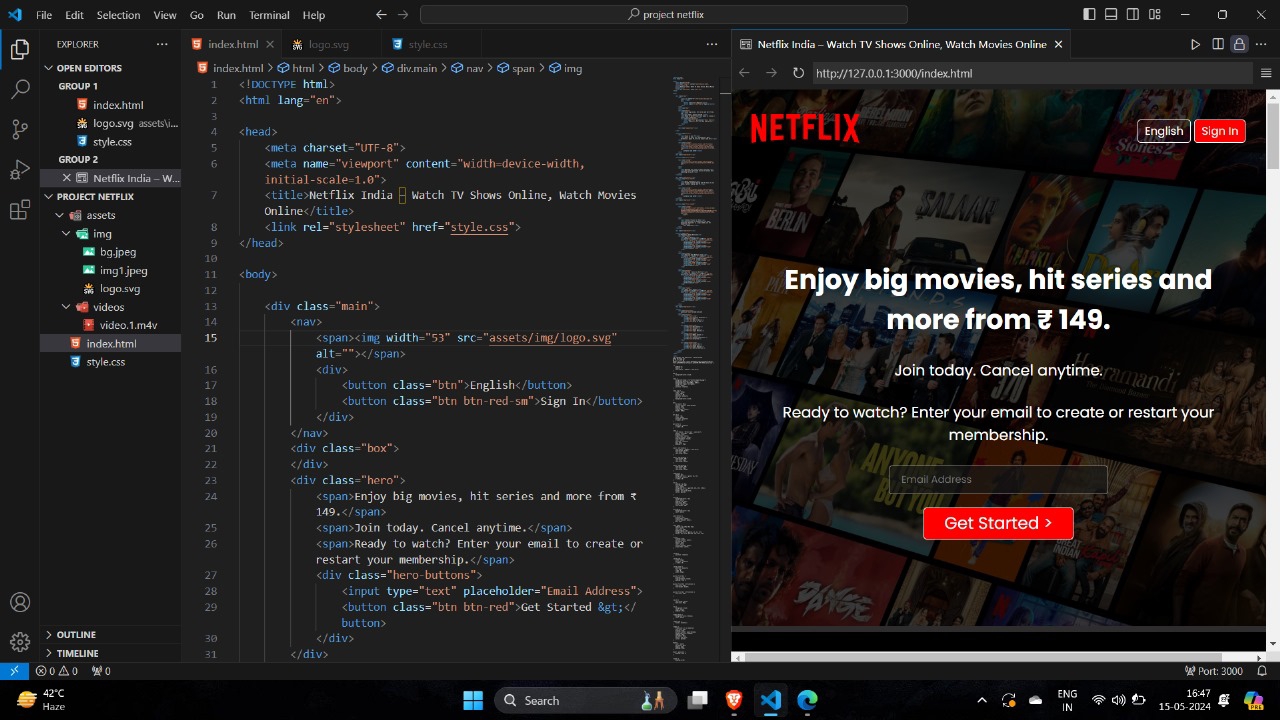This screenshot has width=1280, height=720.
Task: Open the Manage settings gear
Action: coord(20,642)
